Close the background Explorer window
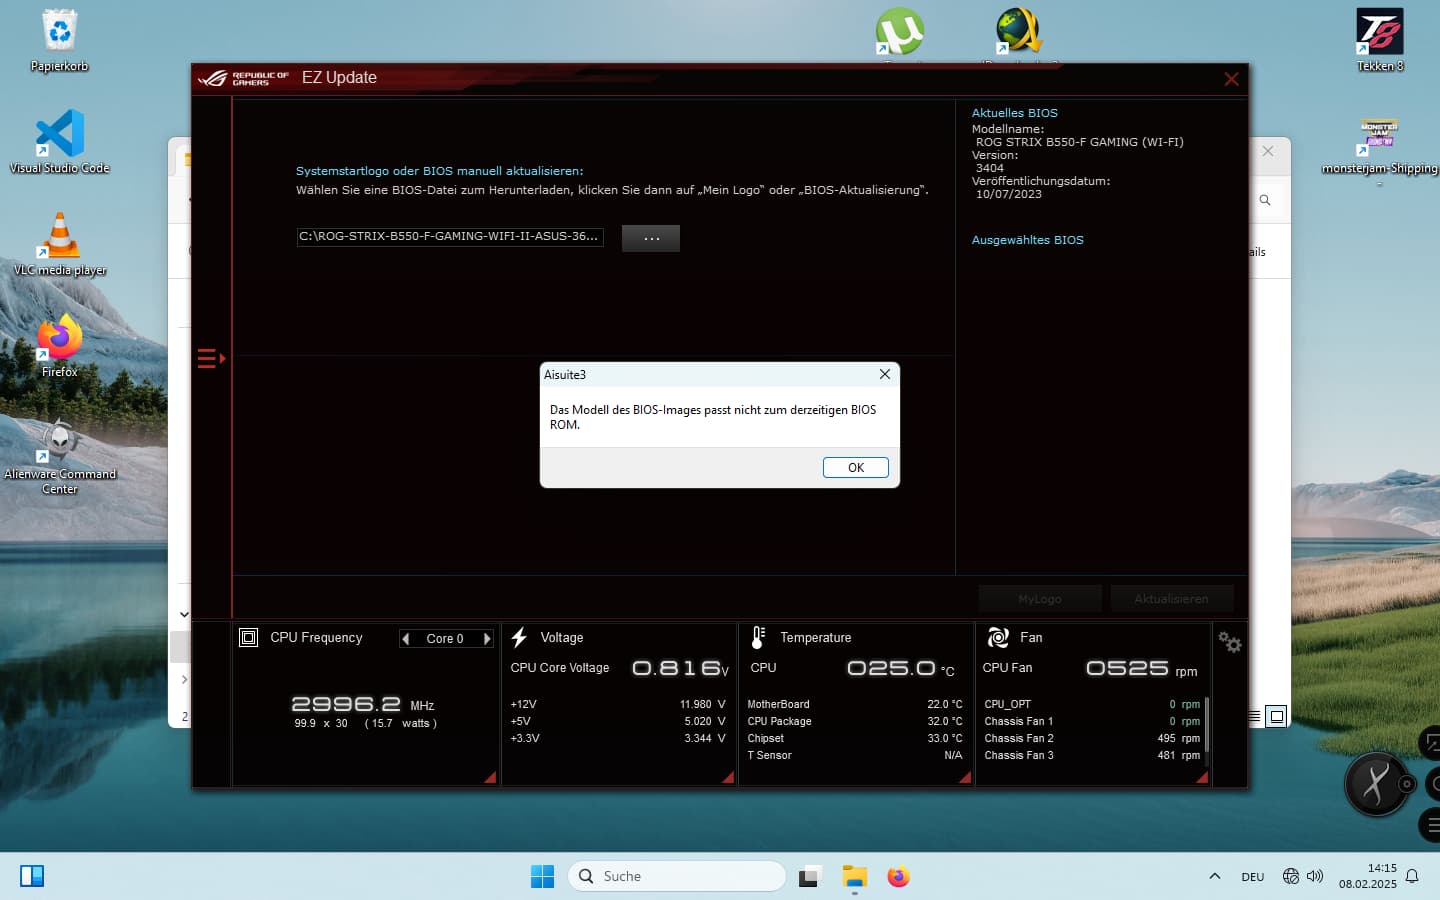This screenshot has width=1440, height=900. 1268,151
